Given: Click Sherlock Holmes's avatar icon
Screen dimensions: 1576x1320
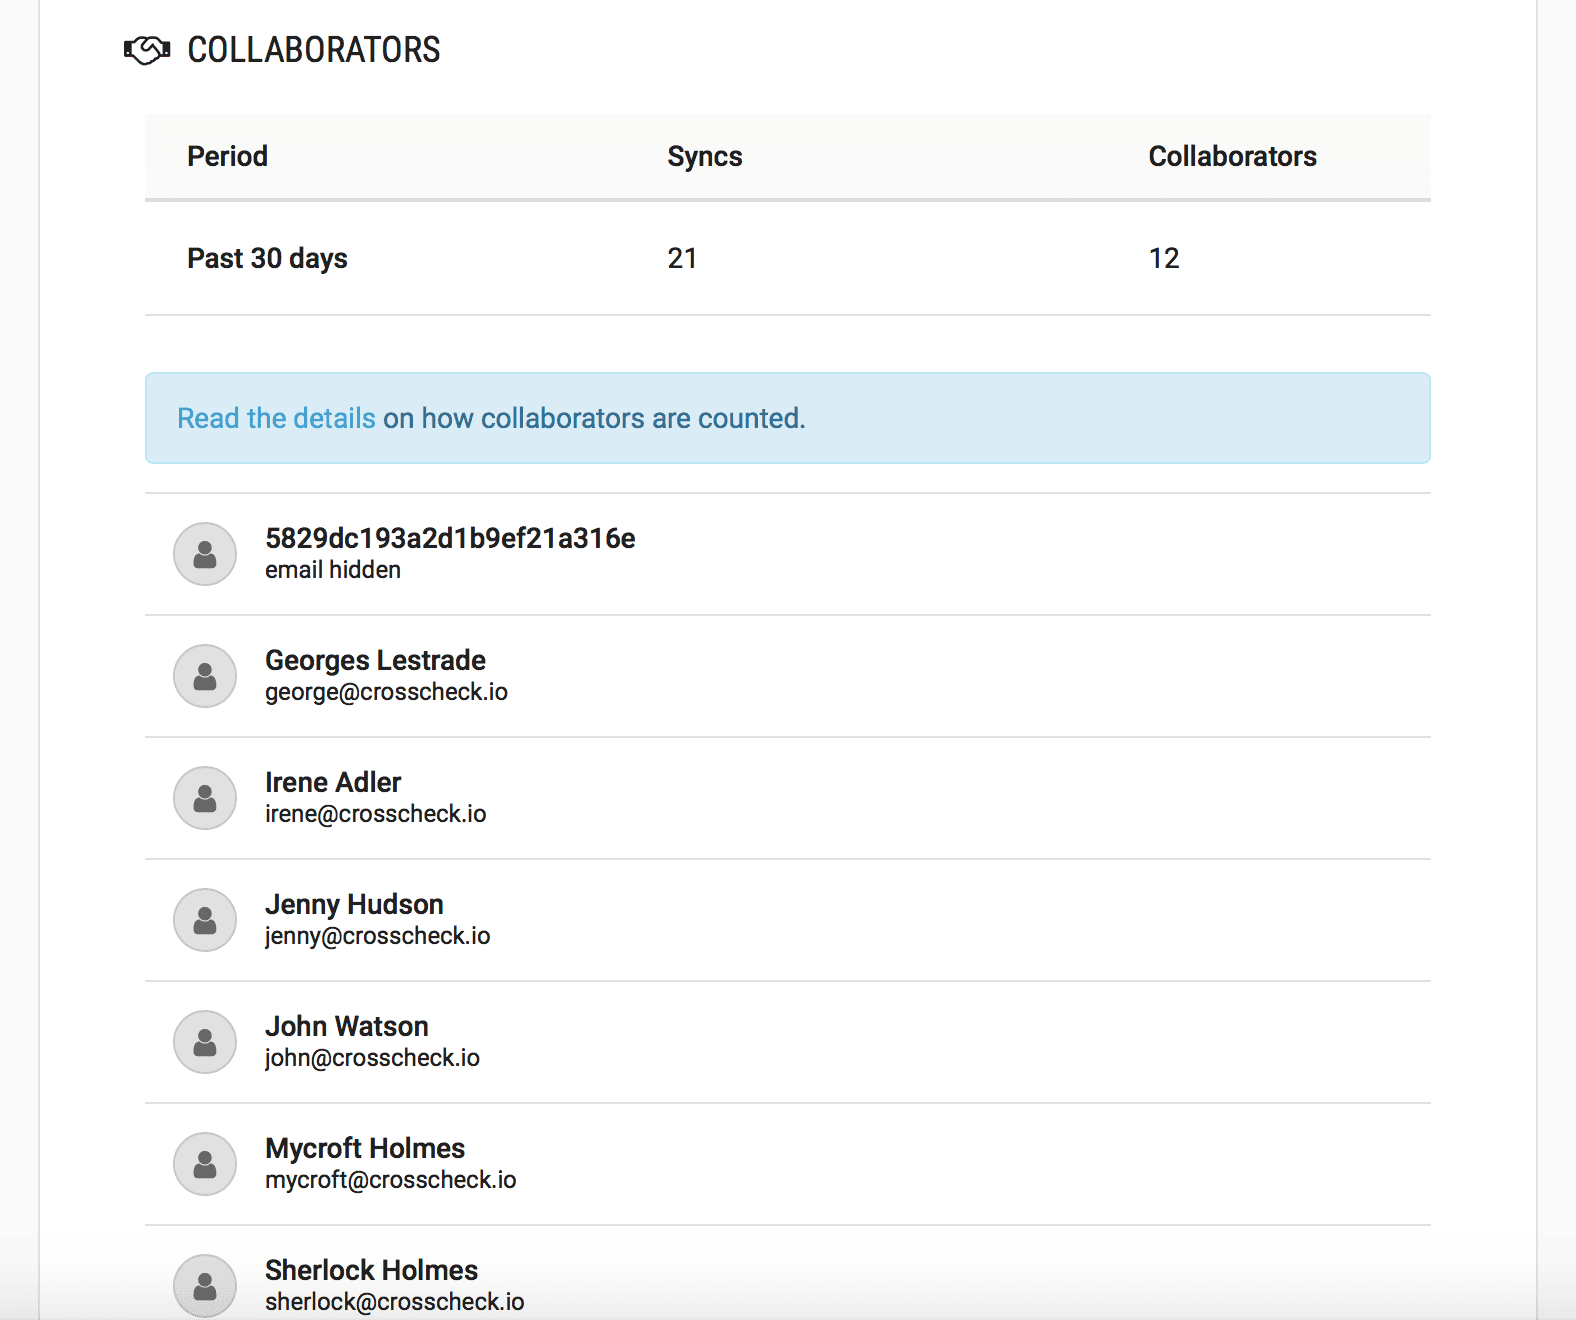Looking at the screenshot, I should pyautogui.click(x=205, y=1286).
